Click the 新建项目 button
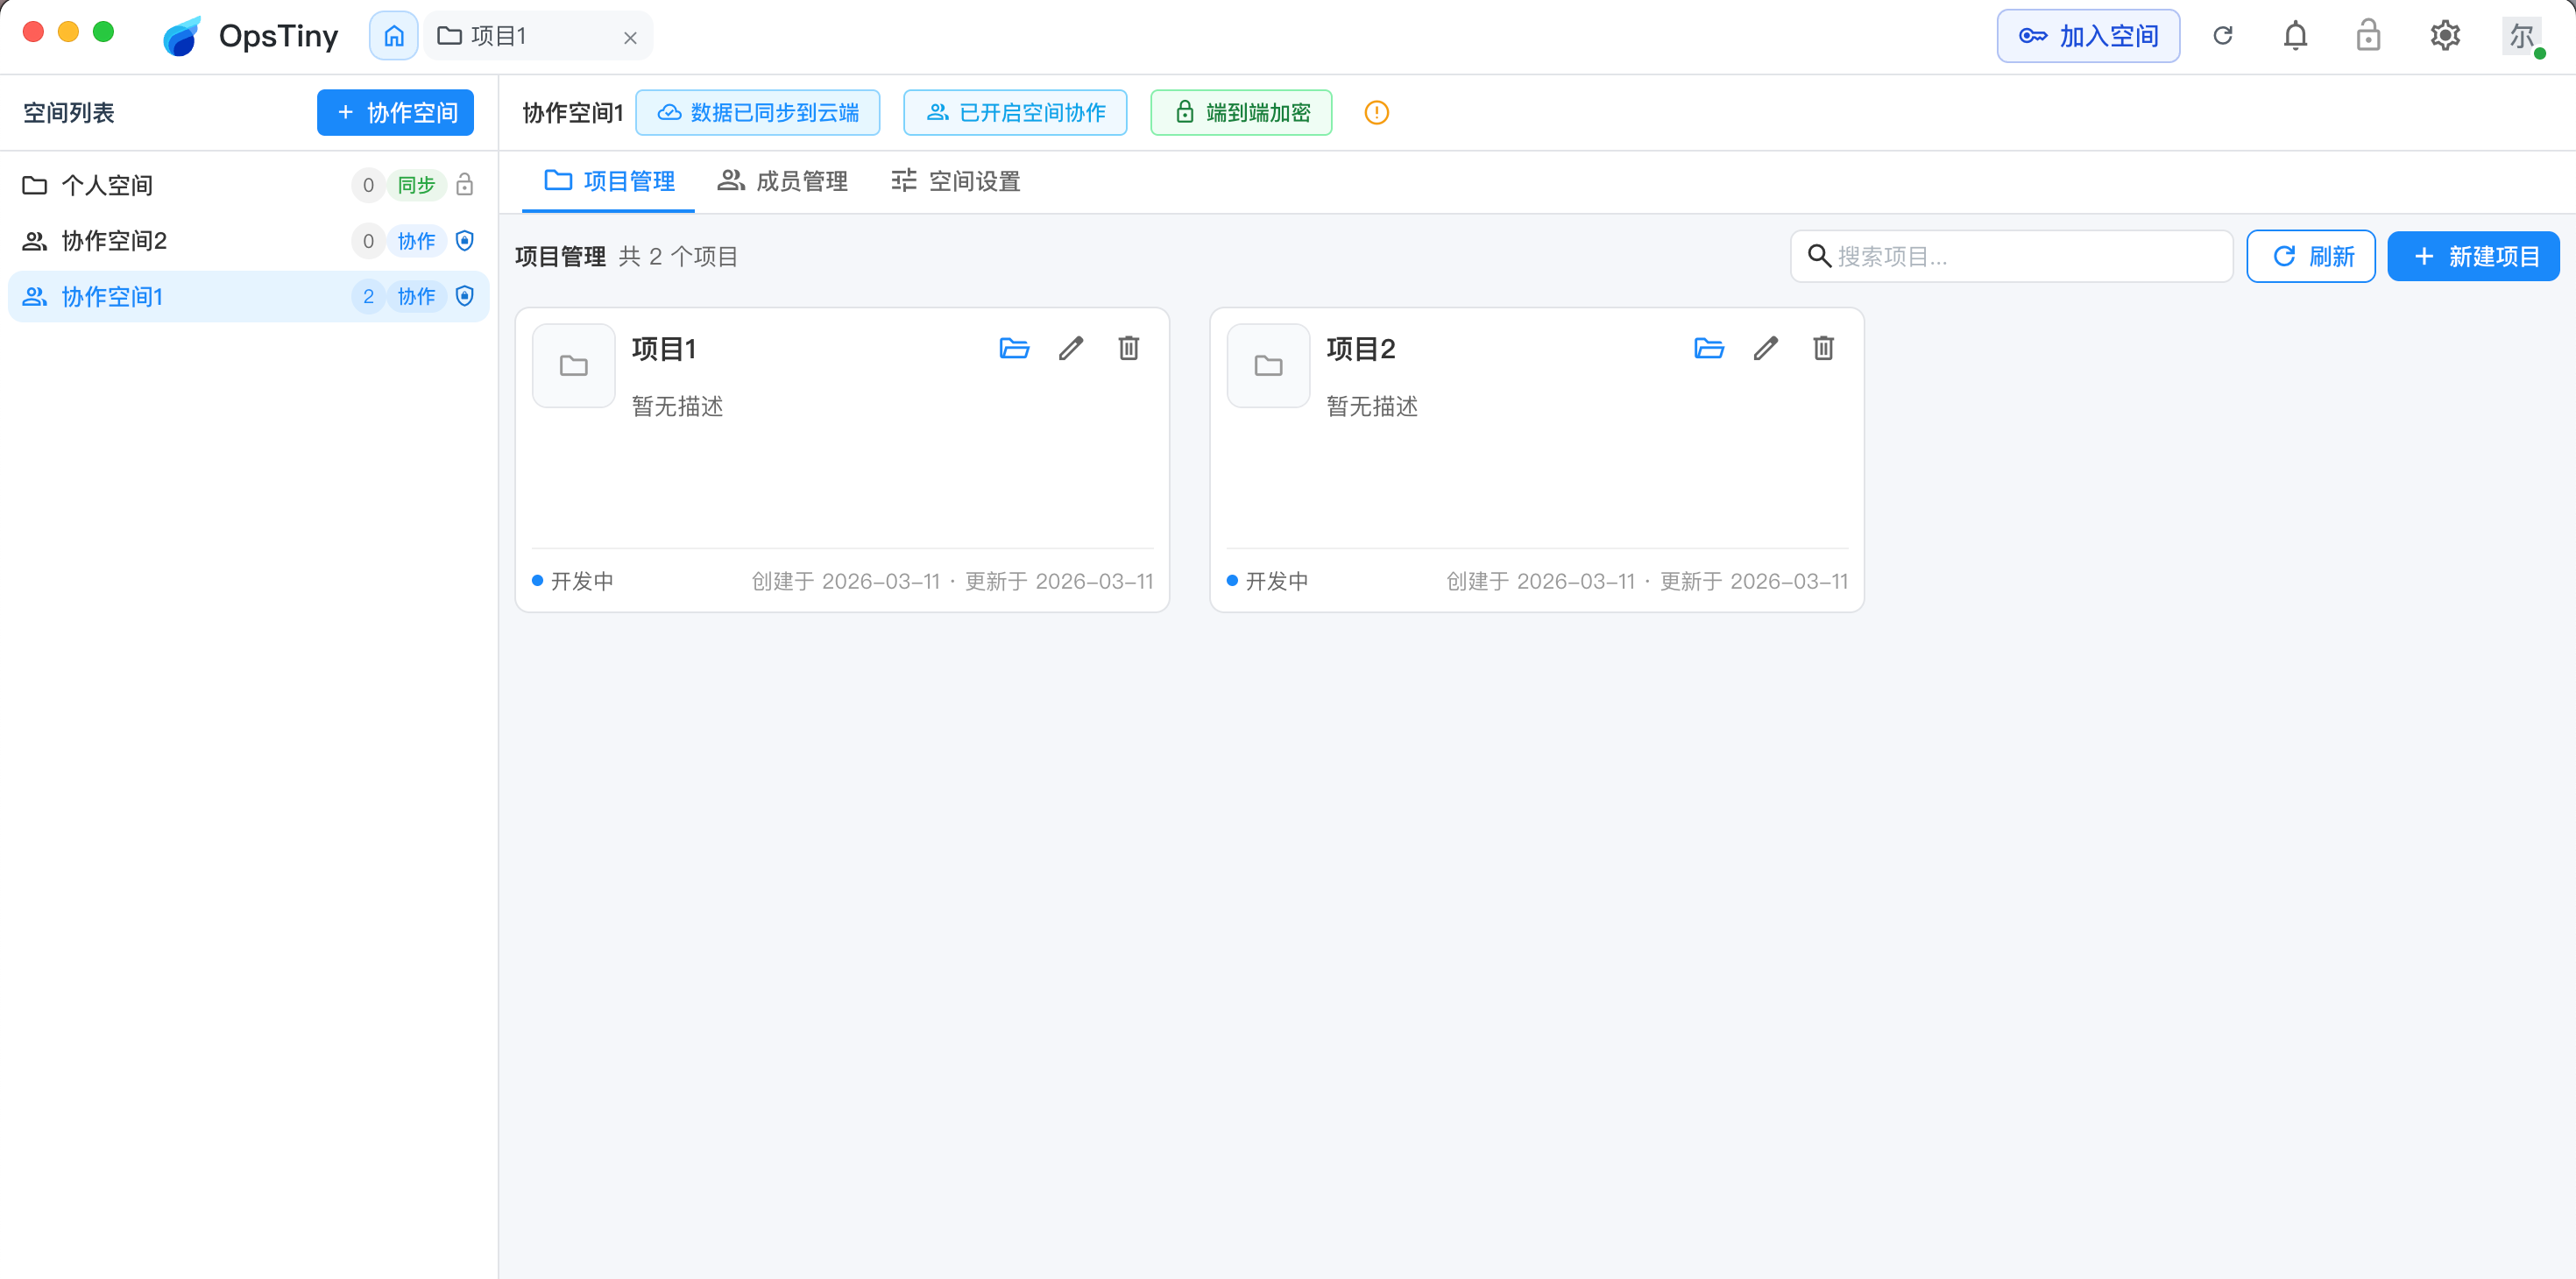 (x=2473, y=256)
